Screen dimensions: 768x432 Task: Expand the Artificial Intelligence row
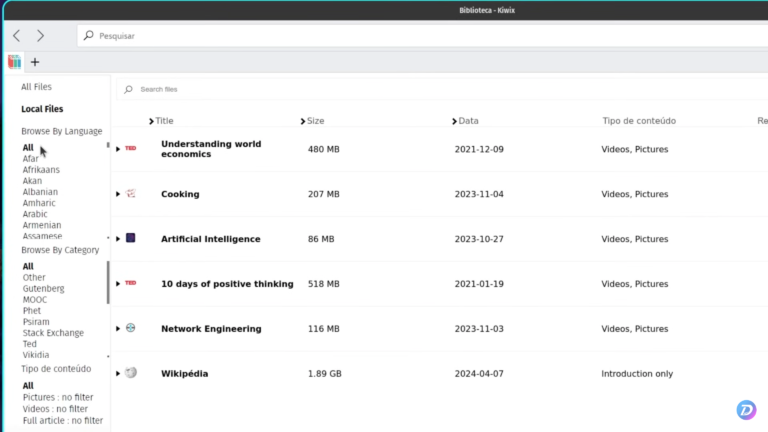(118, 239)
